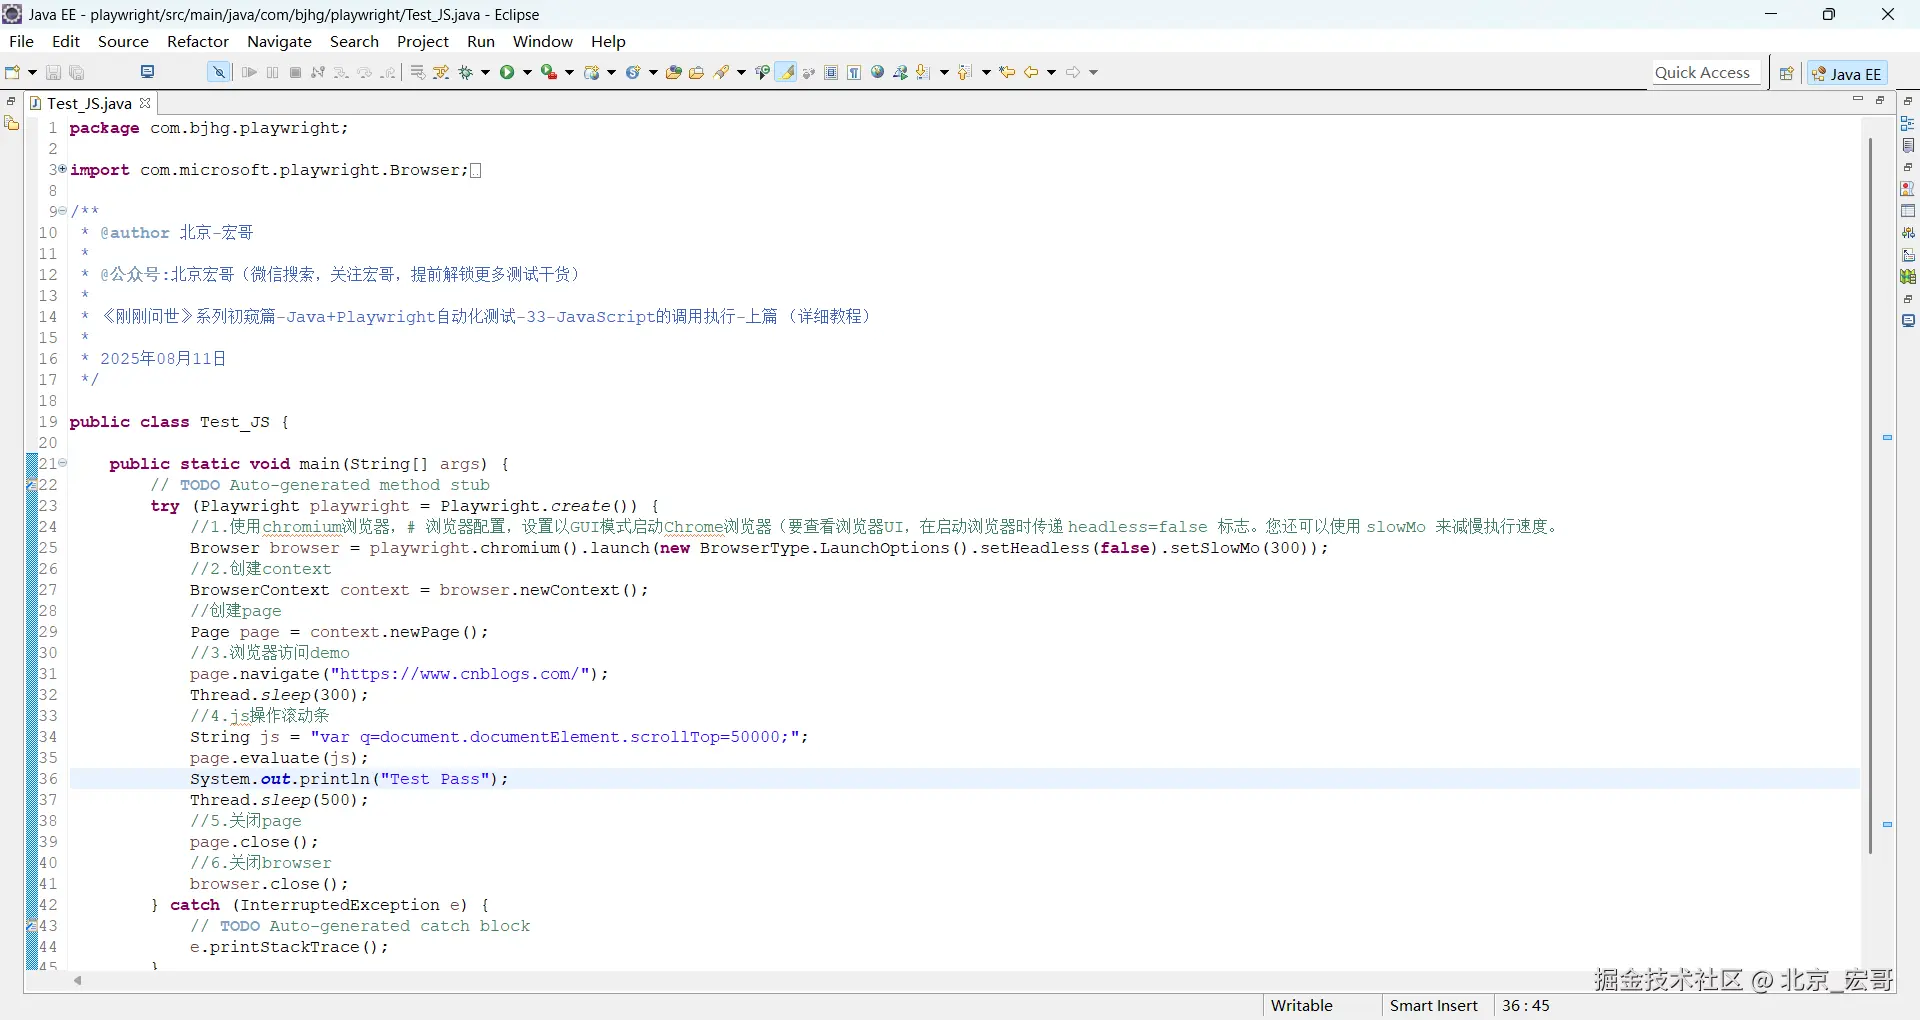Open the Project Explorer icon in left sidebar
The width and height of the screenshot is (1920, 1020).
tap(12, 123)
